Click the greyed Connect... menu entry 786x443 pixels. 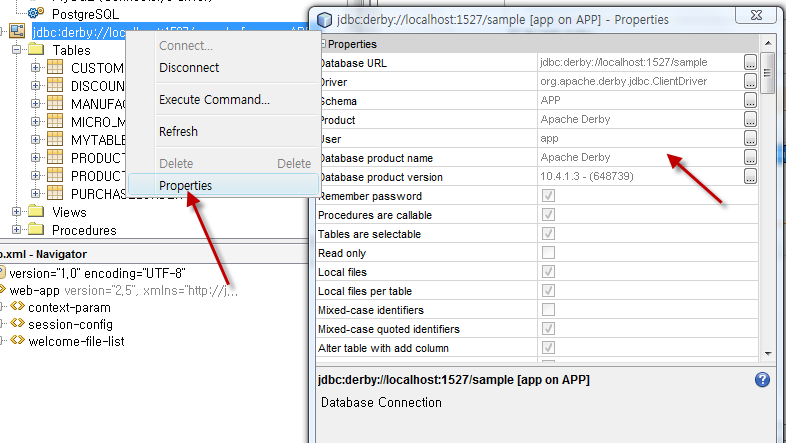(224, 46)
